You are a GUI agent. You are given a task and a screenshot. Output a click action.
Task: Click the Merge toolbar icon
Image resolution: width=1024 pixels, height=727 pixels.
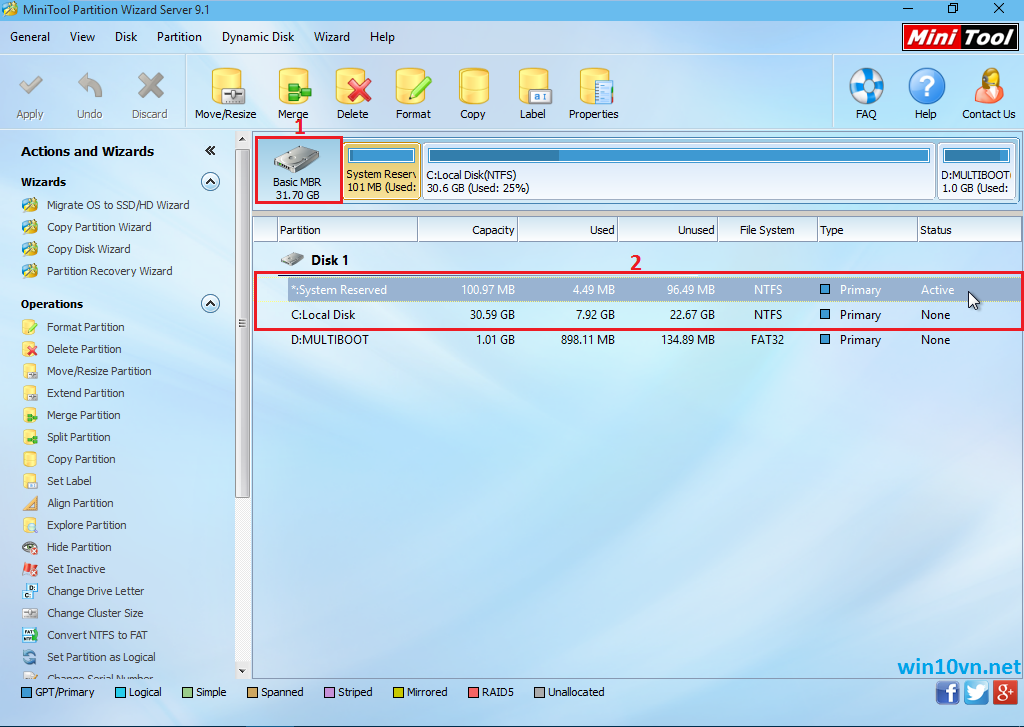[x=293, y=86]
